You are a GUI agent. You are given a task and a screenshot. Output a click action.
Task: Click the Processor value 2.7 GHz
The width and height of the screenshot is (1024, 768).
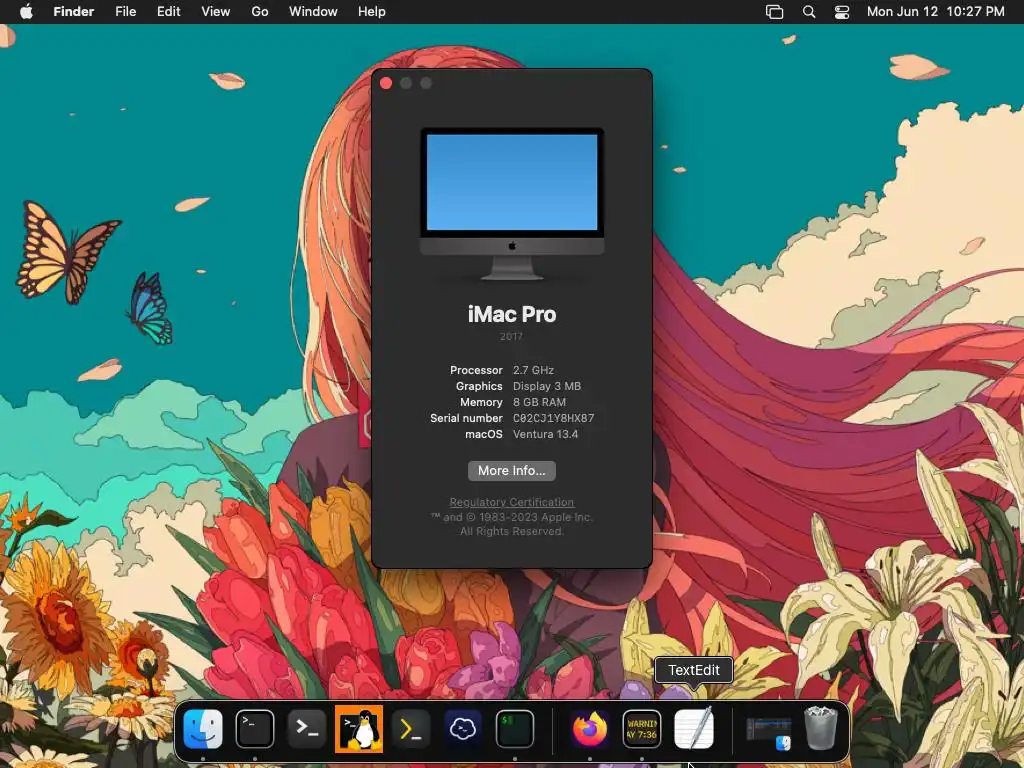(534, 370)
